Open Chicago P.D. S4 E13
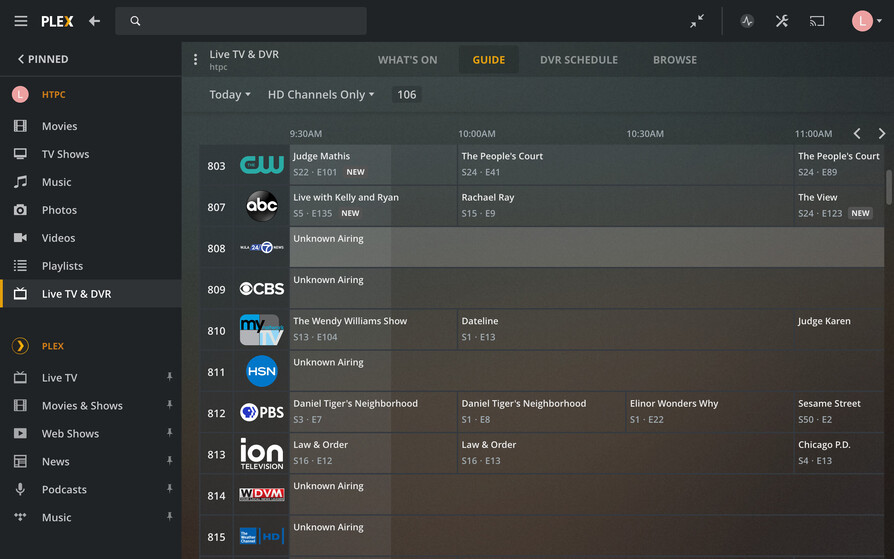 pyautogui.click(x=839, y=453)
